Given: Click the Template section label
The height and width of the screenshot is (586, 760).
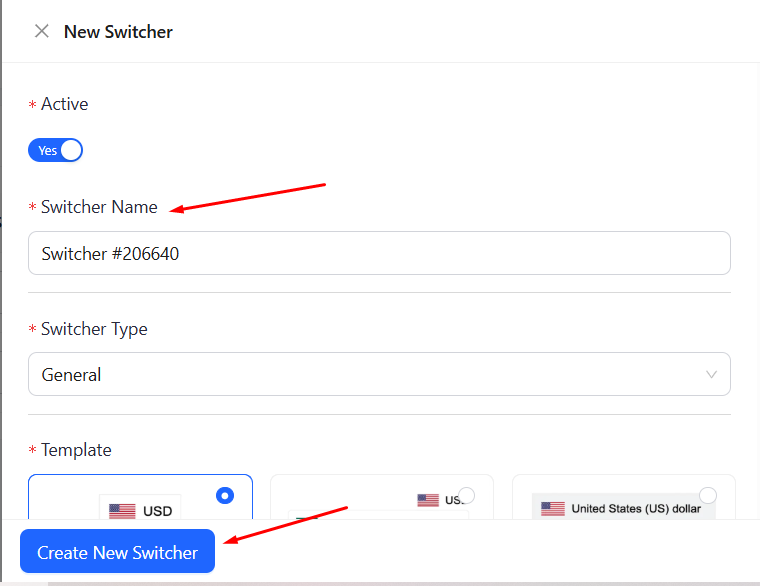Looking at the screenshot, I should pos(76,450).
